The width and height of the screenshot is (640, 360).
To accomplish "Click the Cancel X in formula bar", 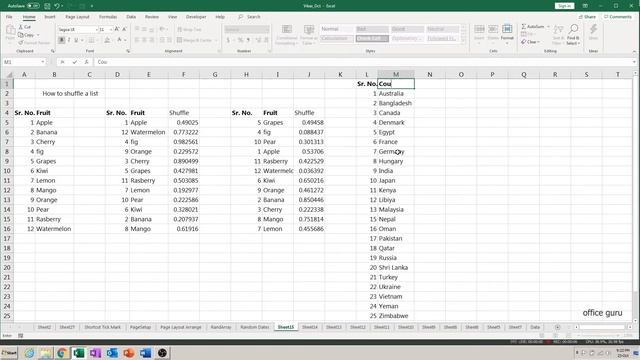I will click(62, 62).
